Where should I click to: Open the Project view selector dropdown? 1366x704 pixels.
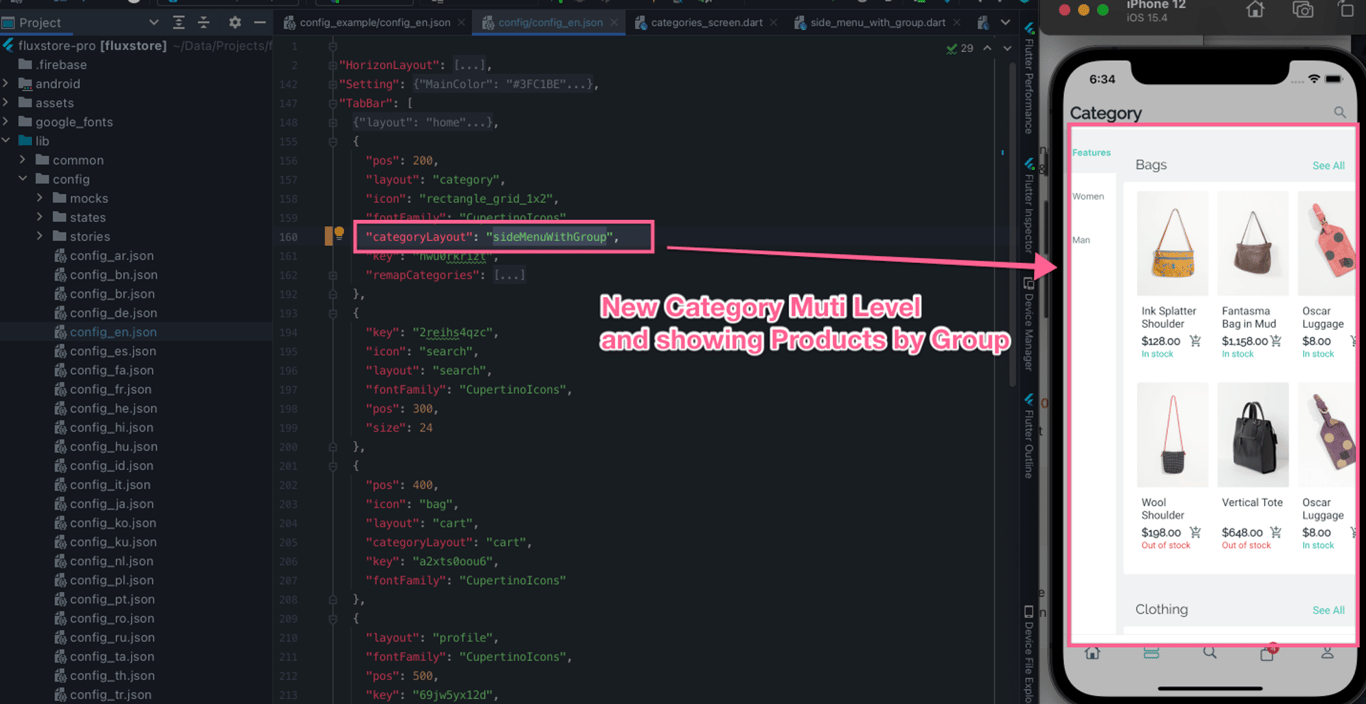(153, 22)
